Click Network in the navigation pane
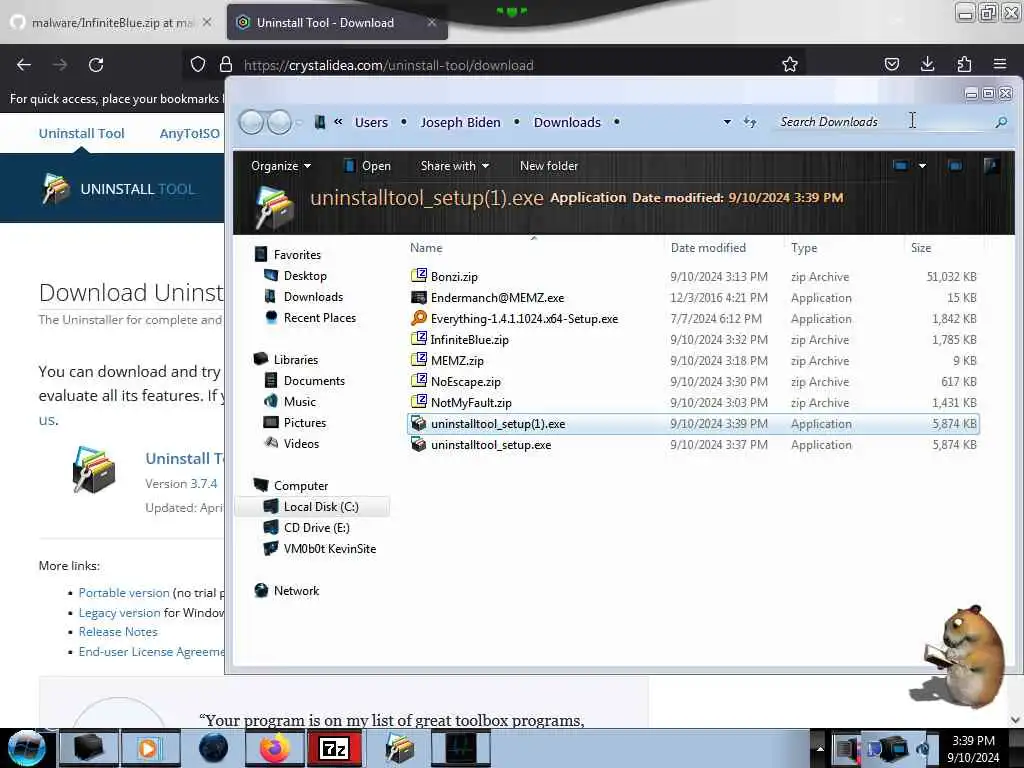This screenshot has width=1024, height=768. coord(296,590)
